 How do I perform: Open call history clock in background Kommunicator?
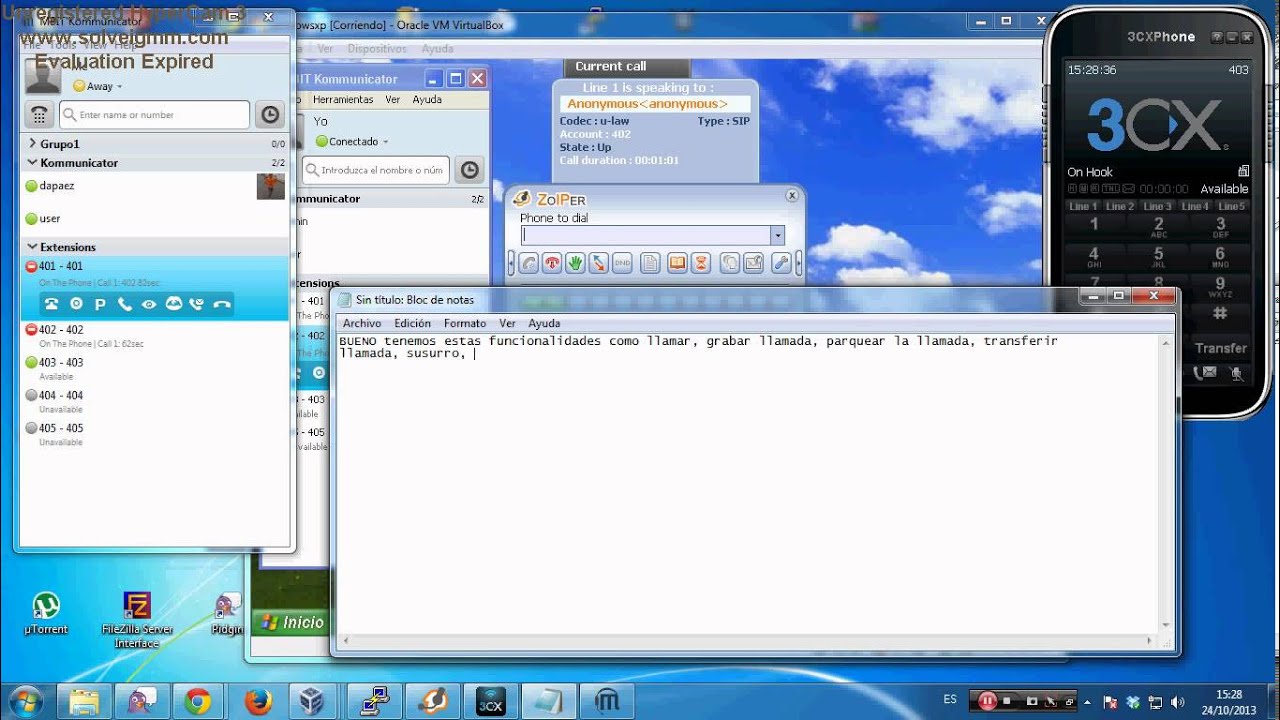point(470,170)
